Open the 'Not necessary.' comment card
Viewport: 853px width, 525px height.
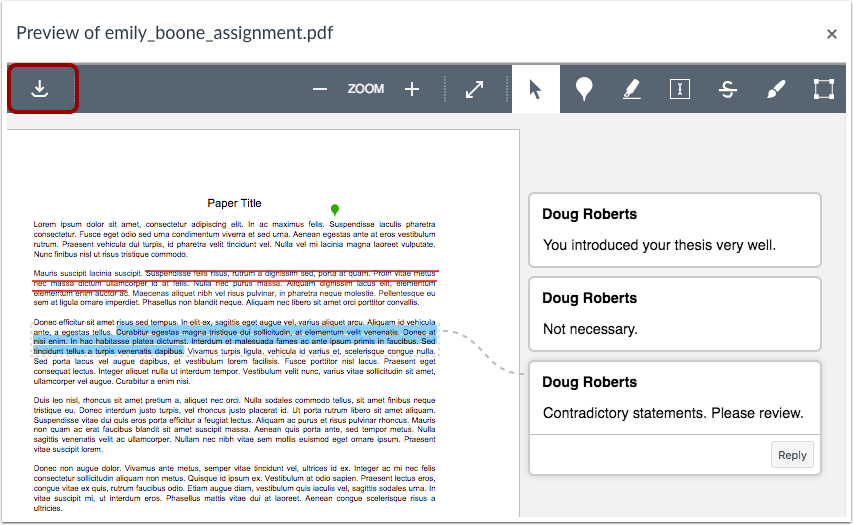pyautogui.click(x=675, y=314)
